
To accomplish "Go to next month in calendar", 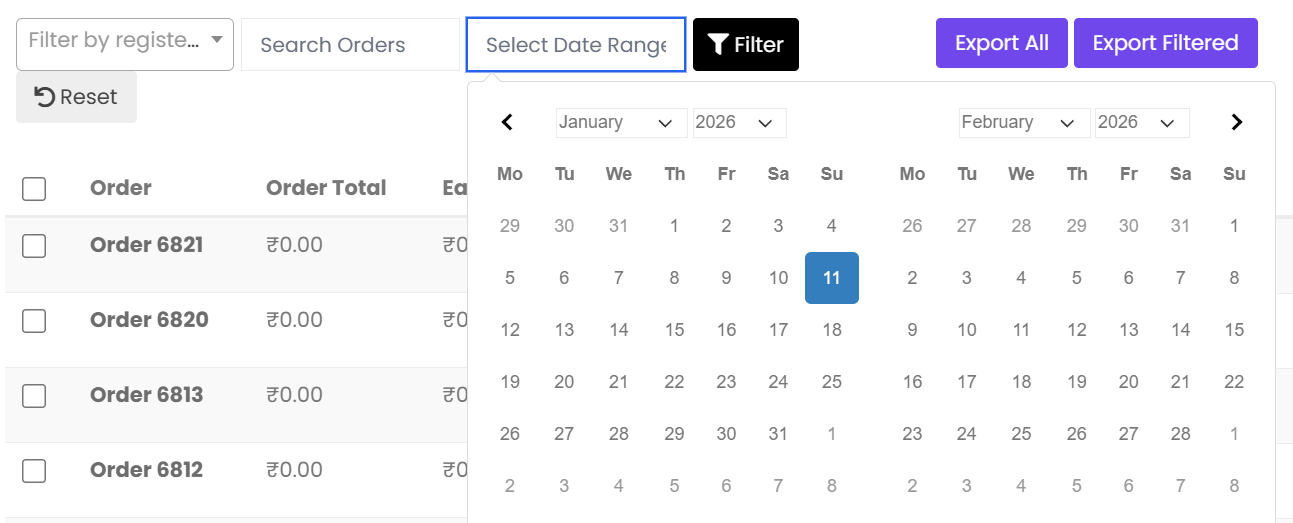I will click(x=1237, y=122).
